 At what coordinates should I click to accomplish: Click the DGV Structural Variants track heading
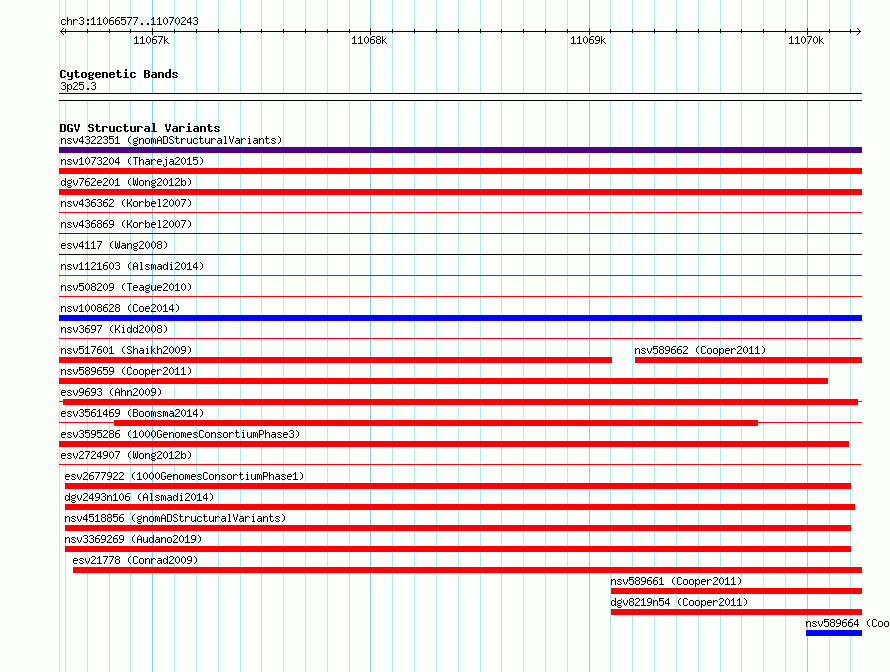point(139,128)
